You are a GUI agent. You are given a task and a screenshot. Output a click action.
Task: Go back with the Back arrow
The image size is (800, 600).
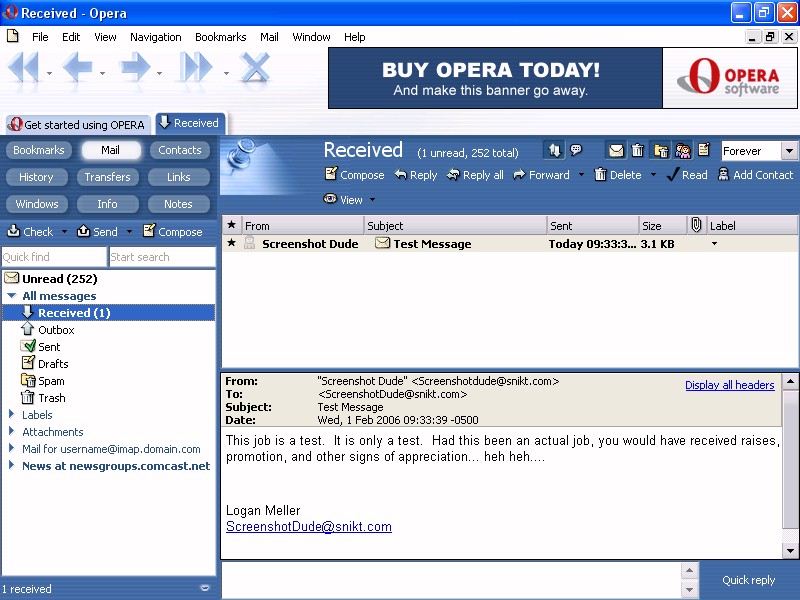click(78, 68)
